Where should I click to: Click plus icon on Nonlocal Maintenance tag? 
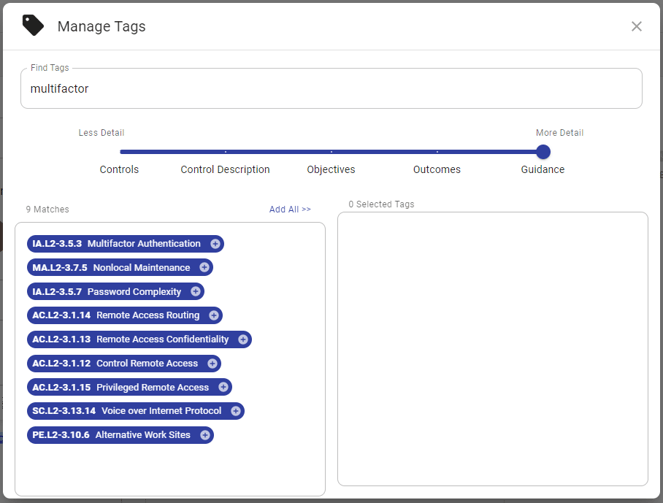(204, 268)
